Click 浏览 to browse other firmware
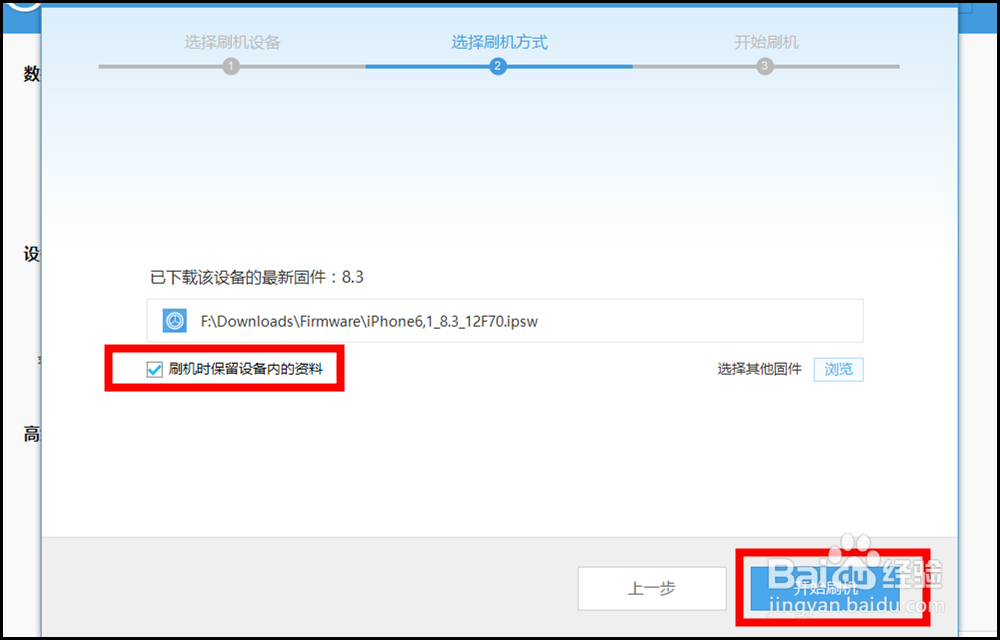Image resolution: width=1000 pixels, height=640 pixels. coord(838,370)
